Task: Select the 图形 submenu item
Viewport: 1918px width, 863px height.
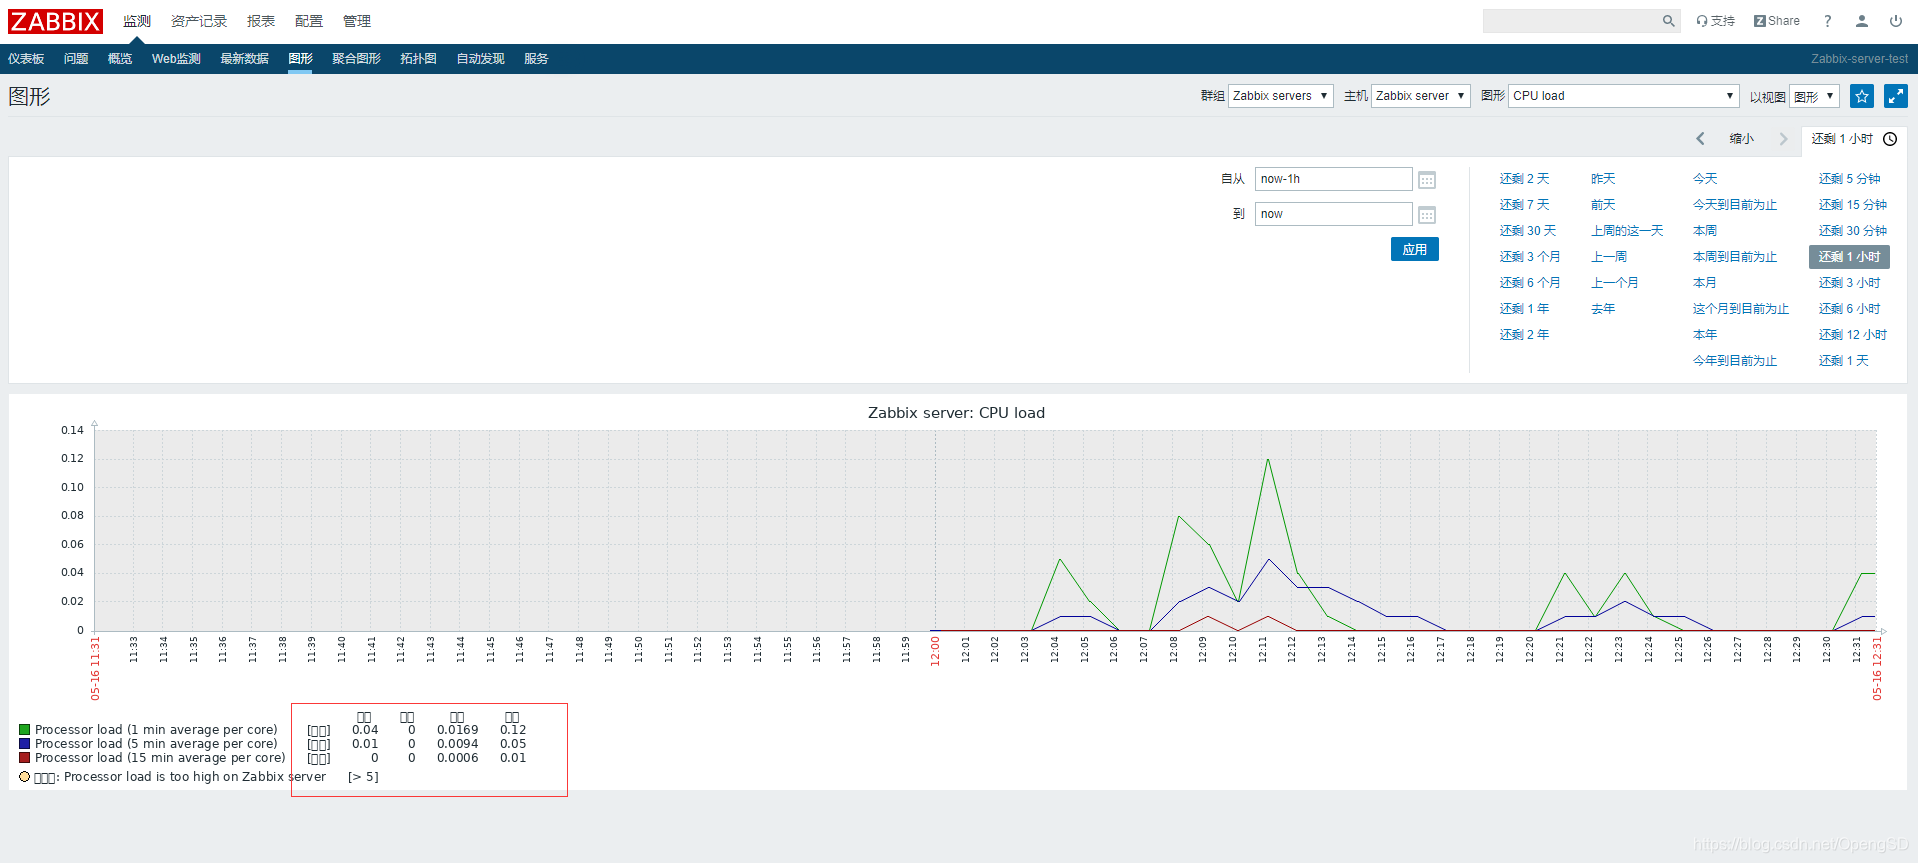Action: (301, 59)
